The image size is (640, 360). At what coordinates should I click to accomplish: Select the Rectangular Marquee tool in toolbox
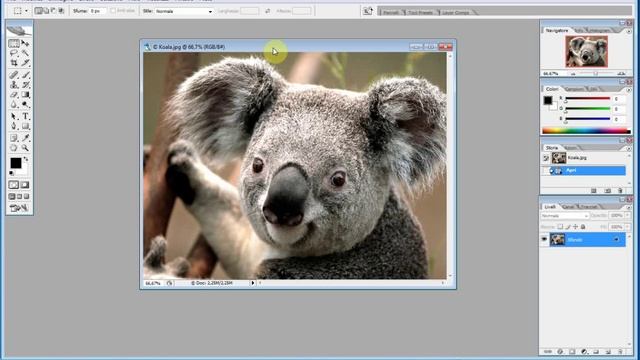(x=14, y=43)
